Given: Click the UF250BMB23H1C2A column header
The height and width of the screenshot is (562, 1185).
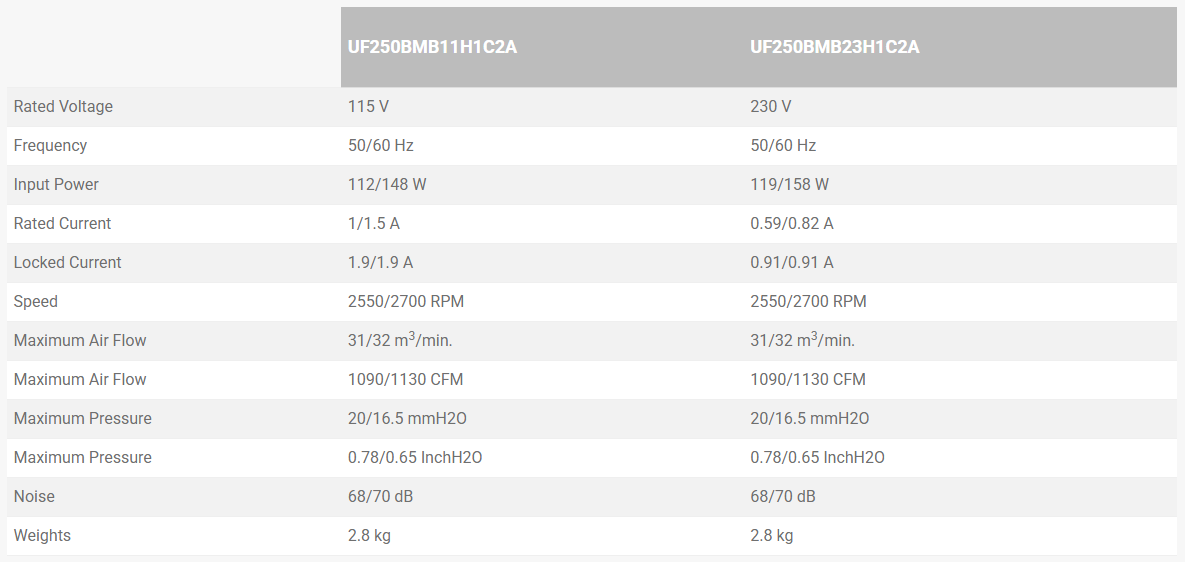Looking at the screenshot, I should coord(835,47).
